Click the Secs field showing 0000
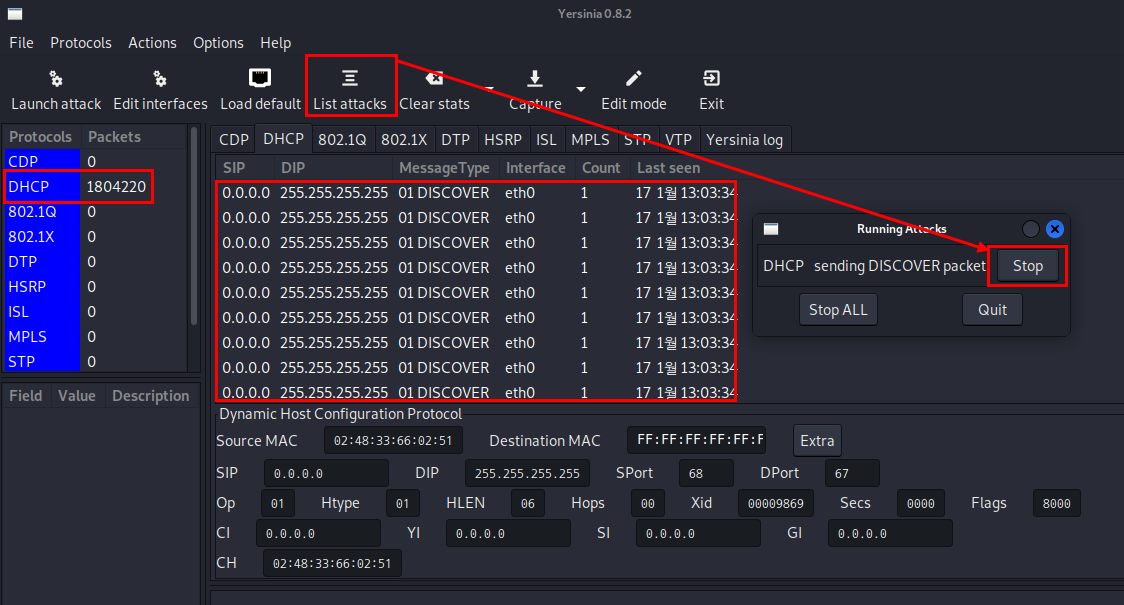1124x605 pixels. 920,503
